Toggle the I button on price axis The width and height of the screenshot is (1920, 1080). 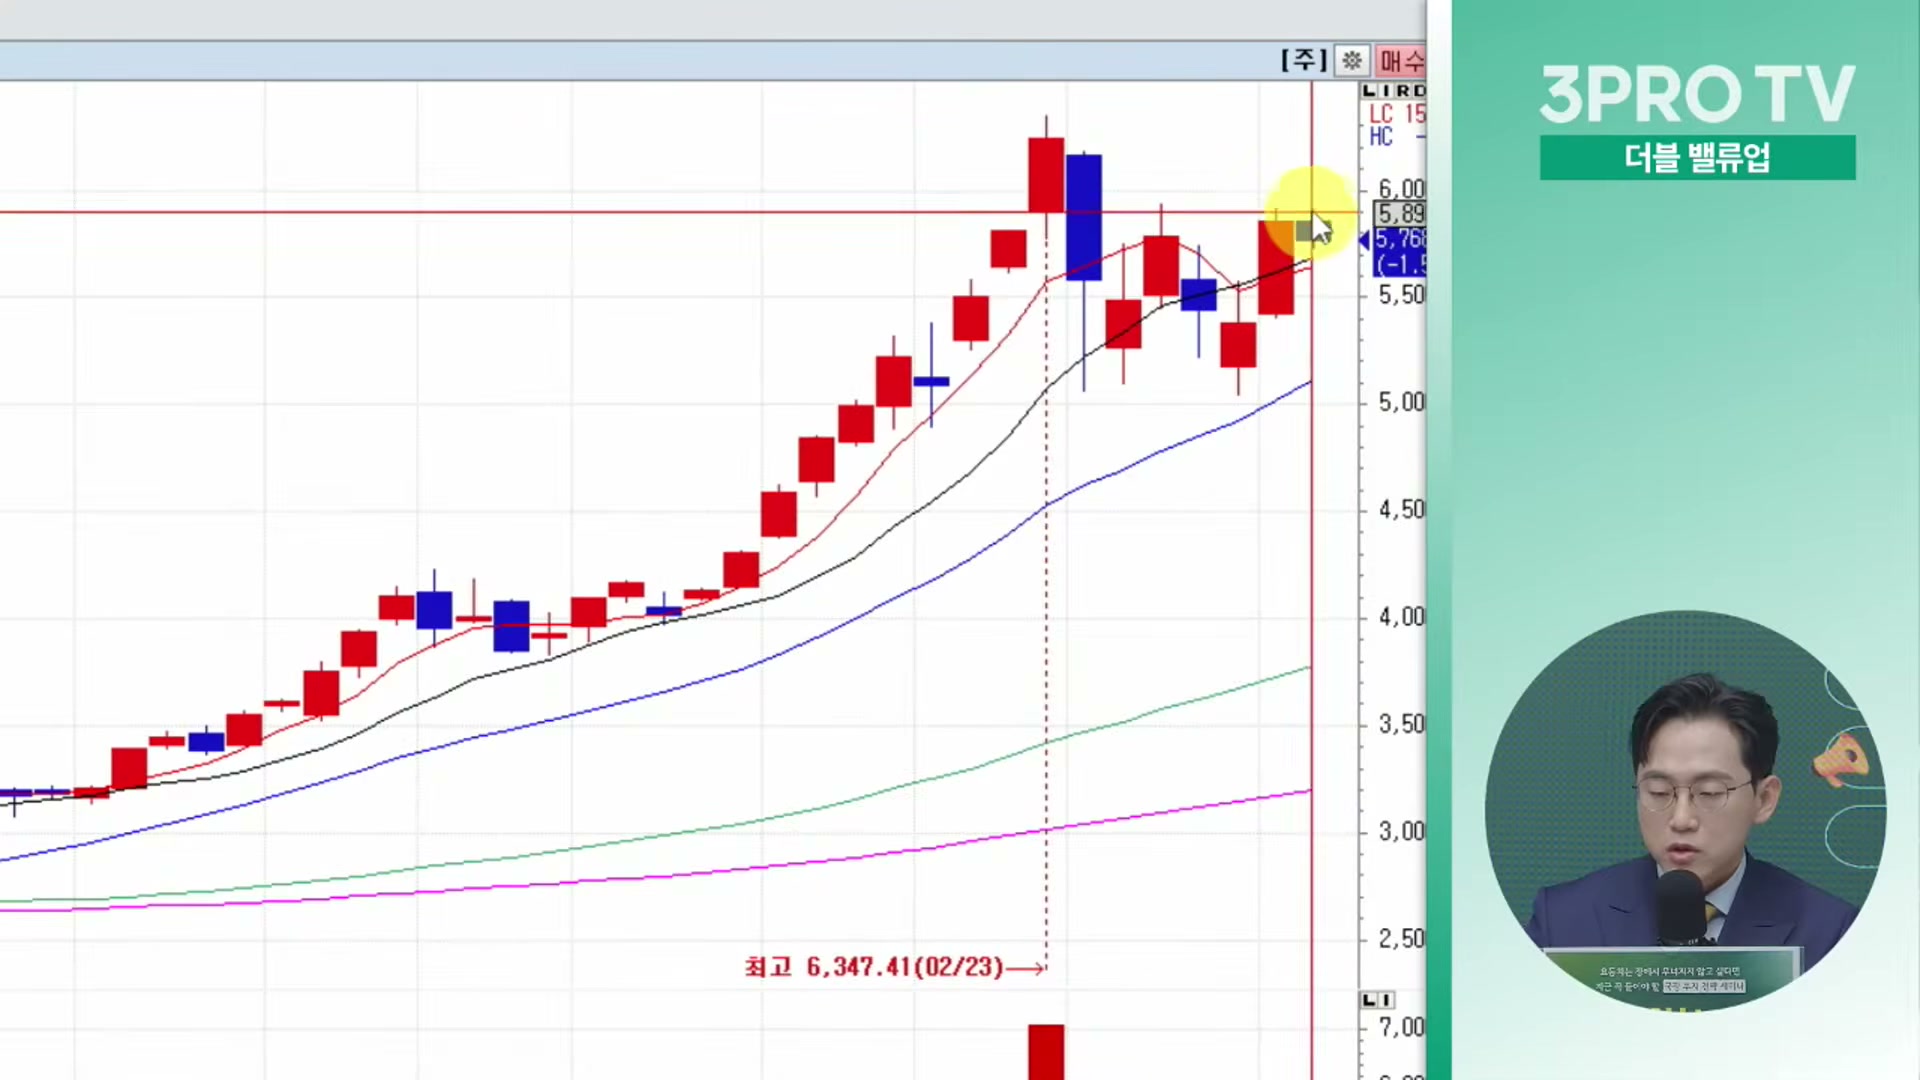[x=1386, y=91]
